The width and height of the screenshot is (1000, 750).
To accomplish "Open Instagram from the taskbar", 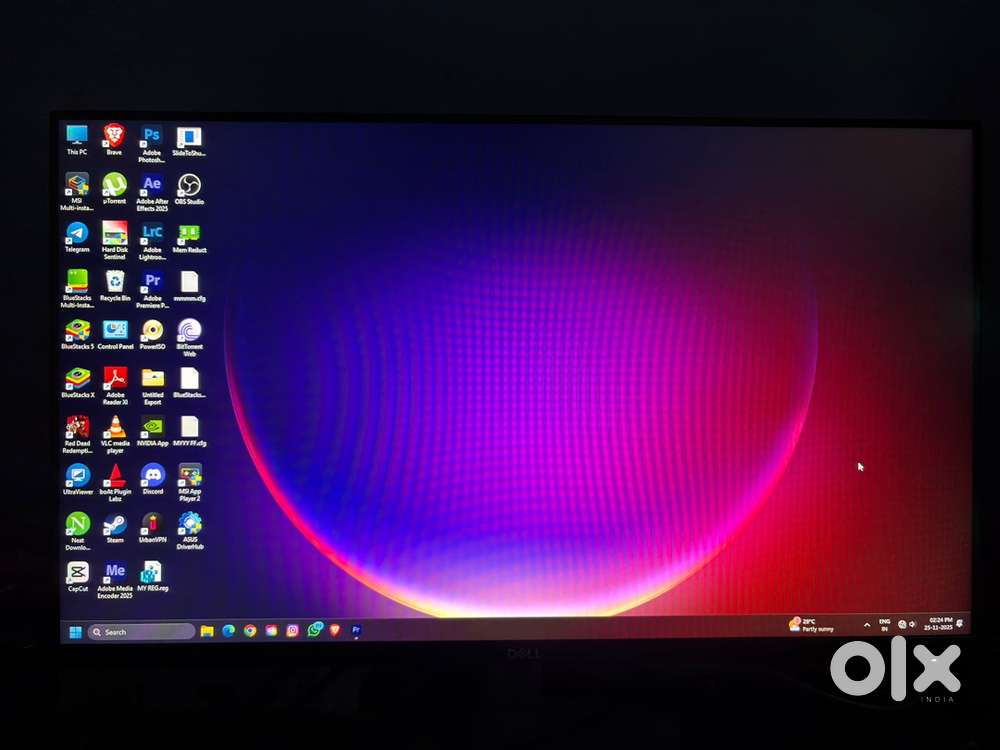I will point(293,630).
